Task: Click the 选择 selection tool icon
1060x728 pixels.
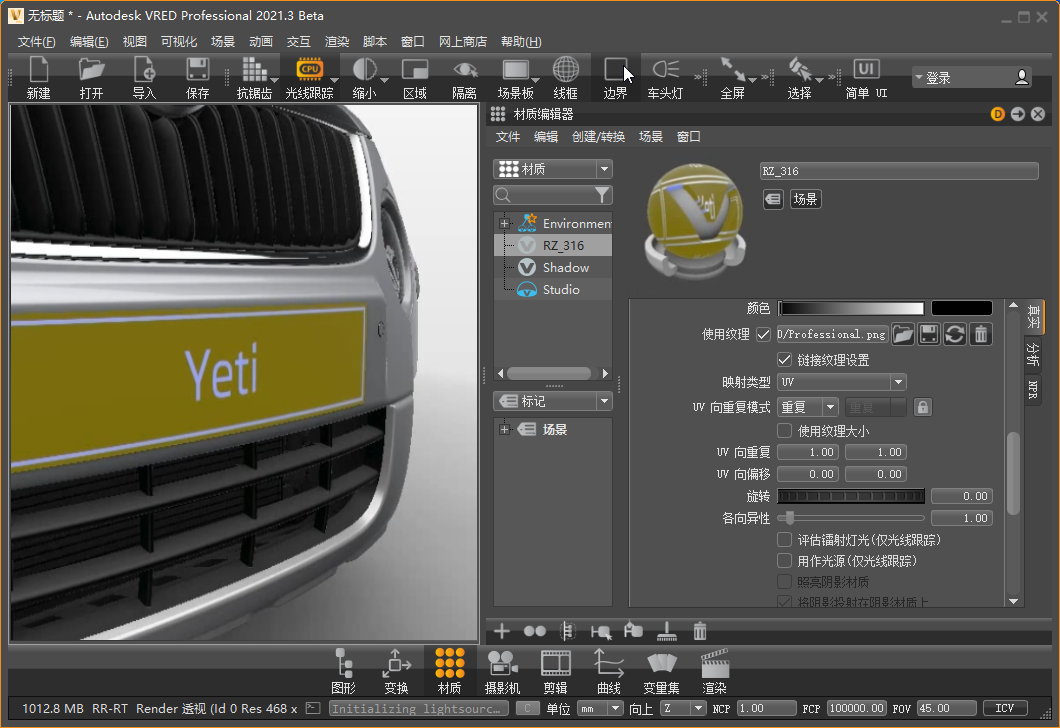Action: click(x=799, y=78)
